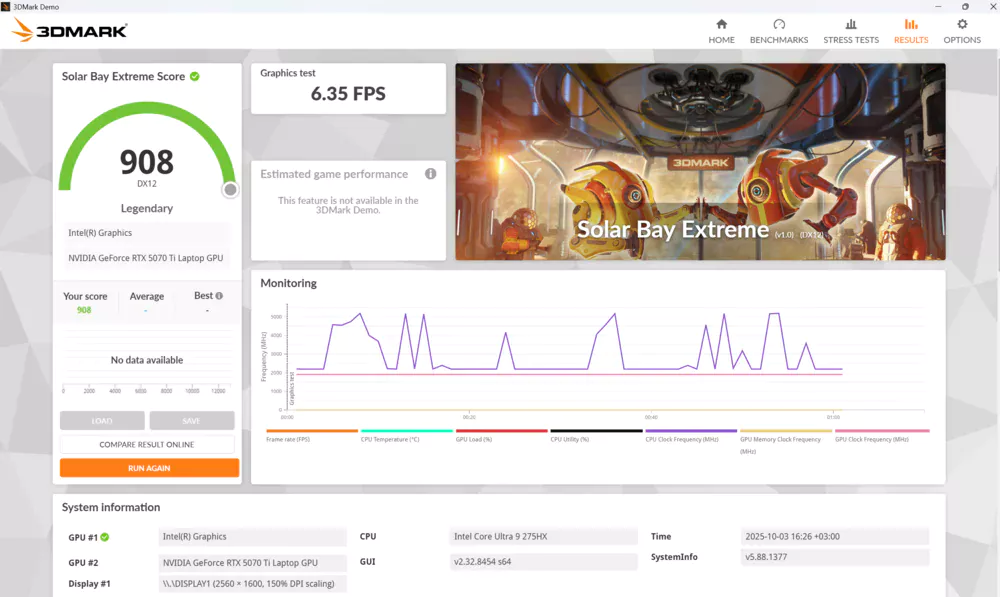
Task: Switch to the Your score view
Action: point(86,295)
